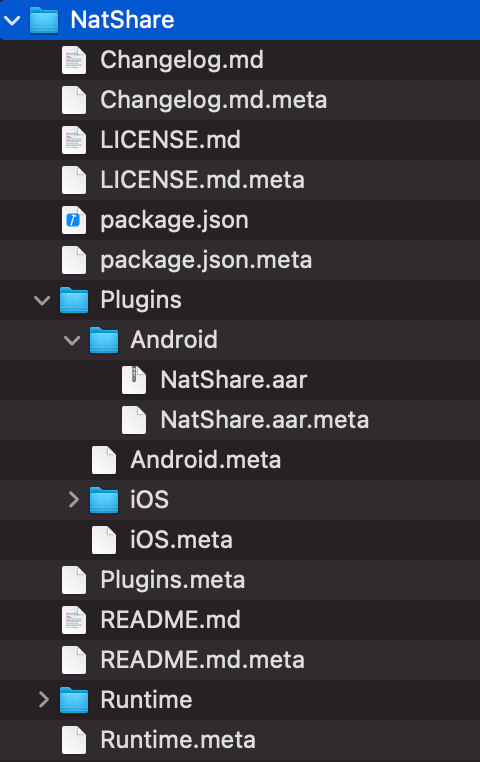Select the LICENSE.md.meta file

[x=240, y=180]
